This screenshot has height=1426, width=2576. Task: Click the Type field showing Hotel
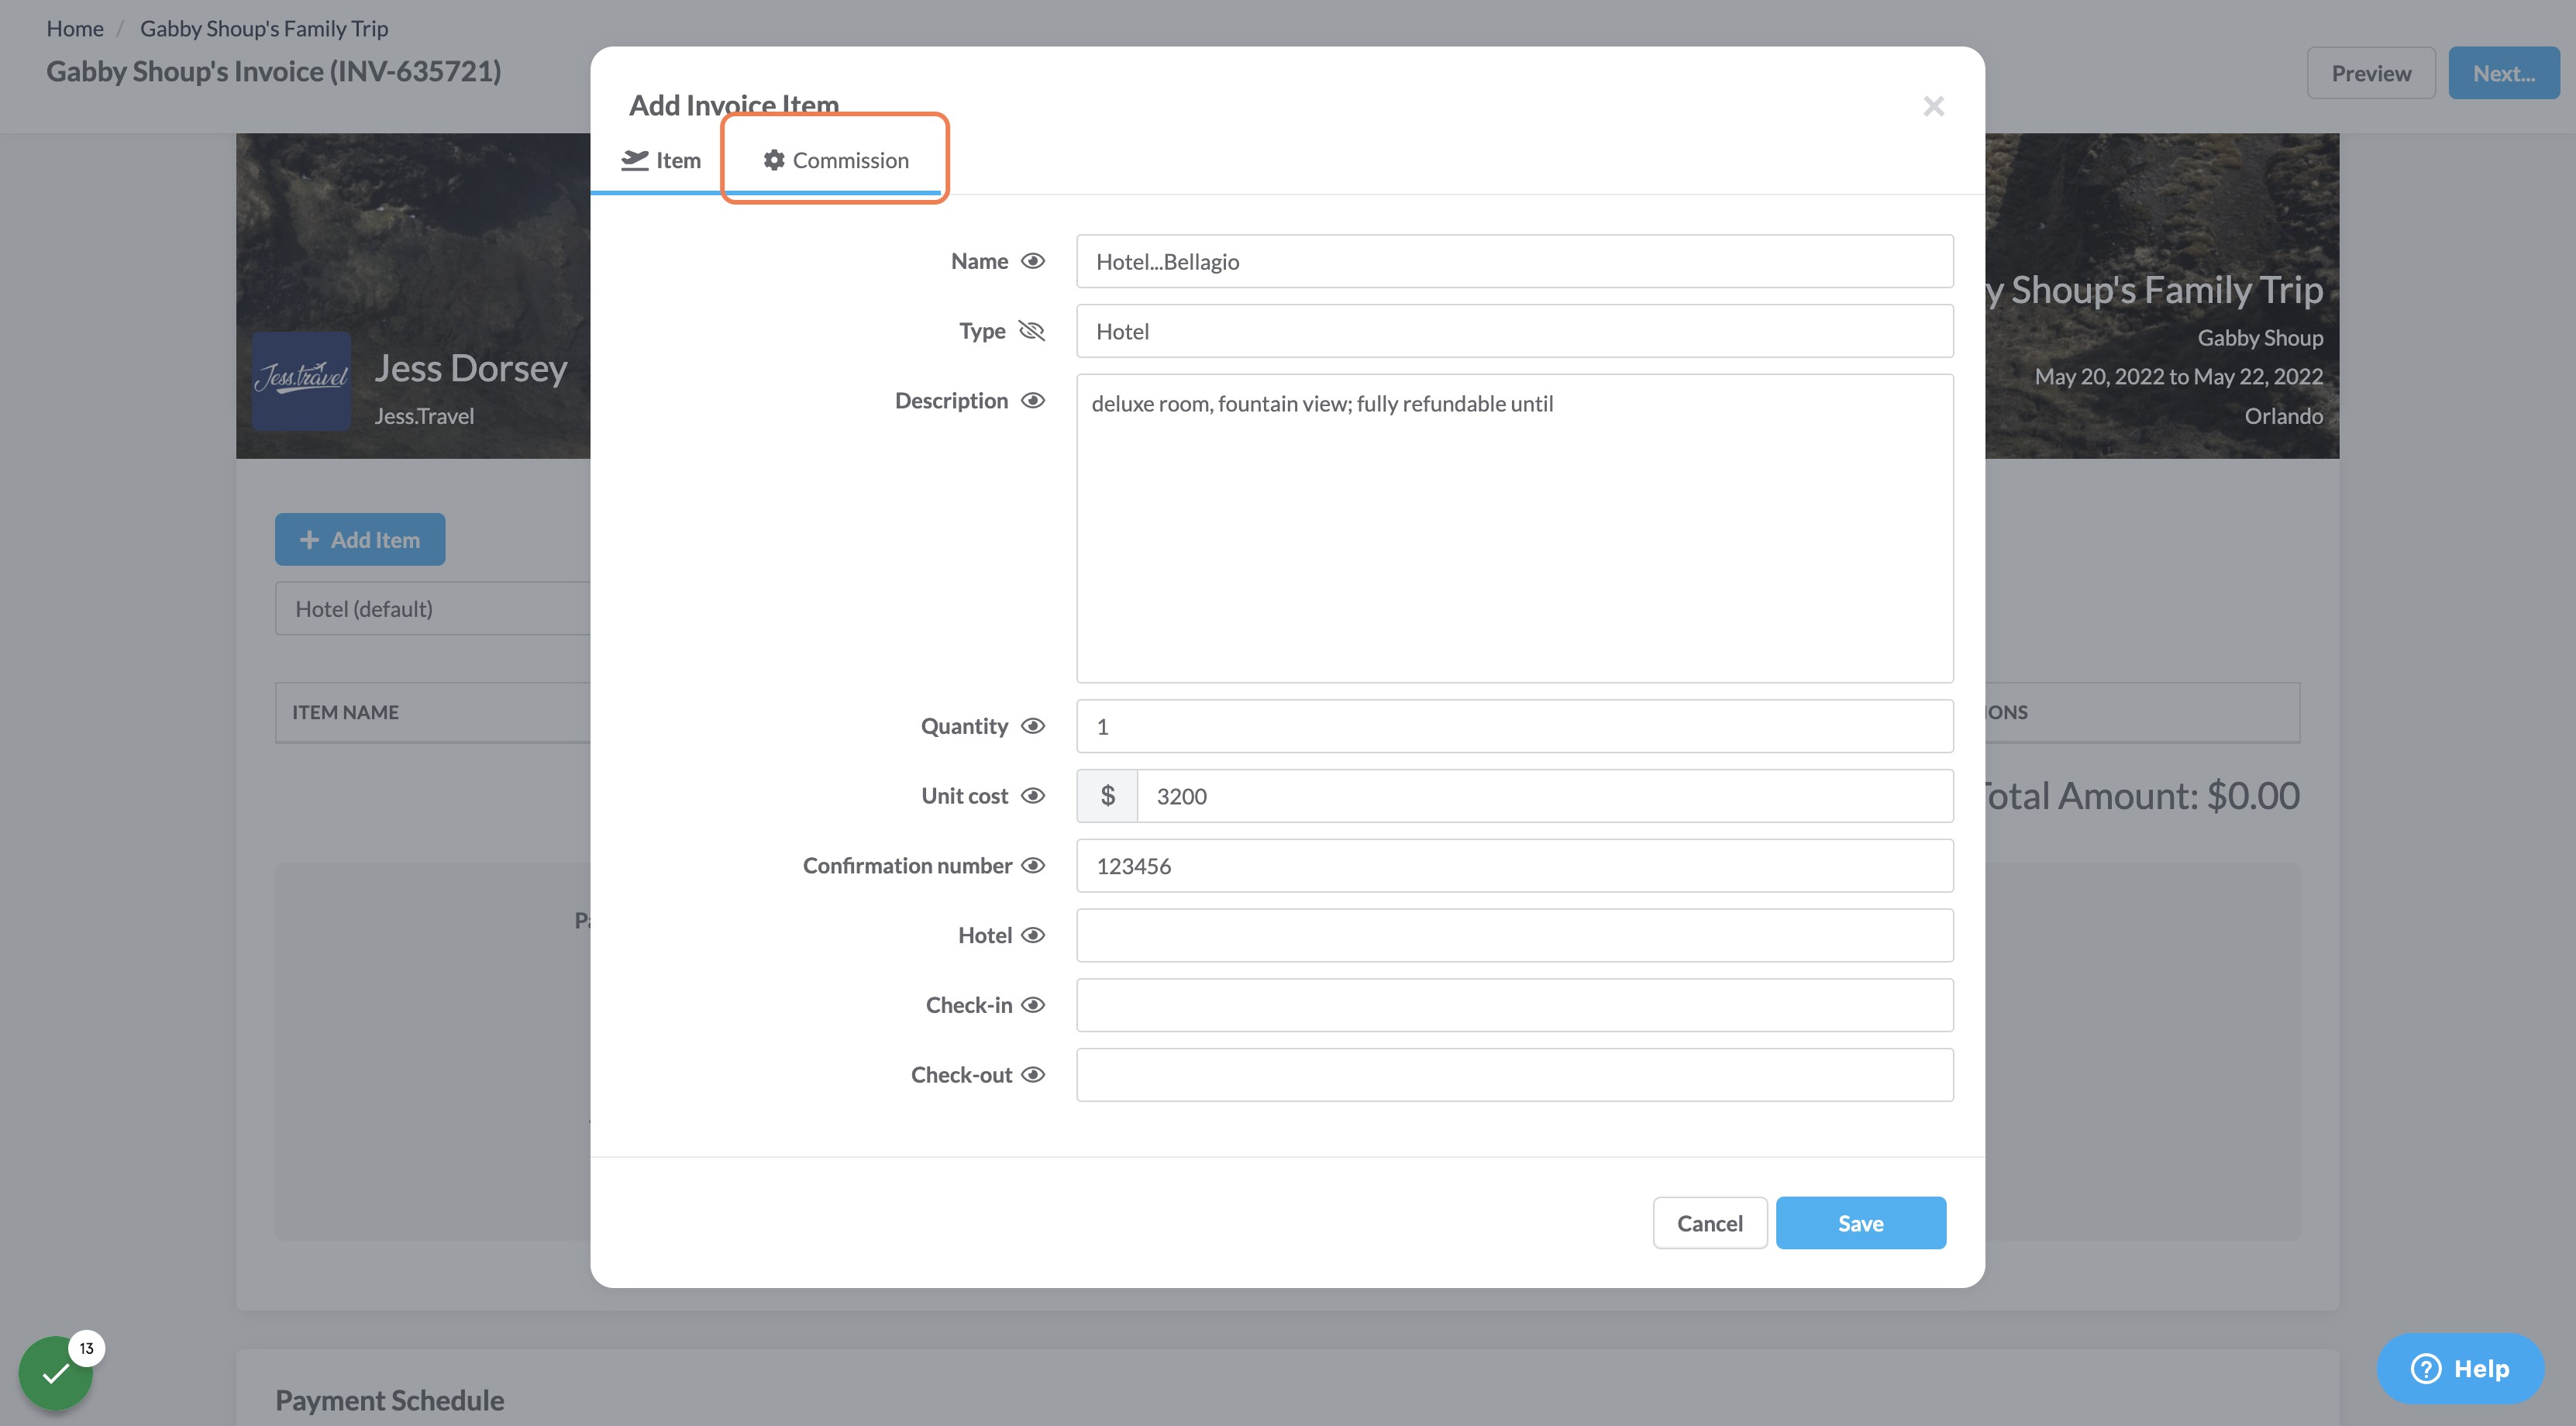point(1514,331)
